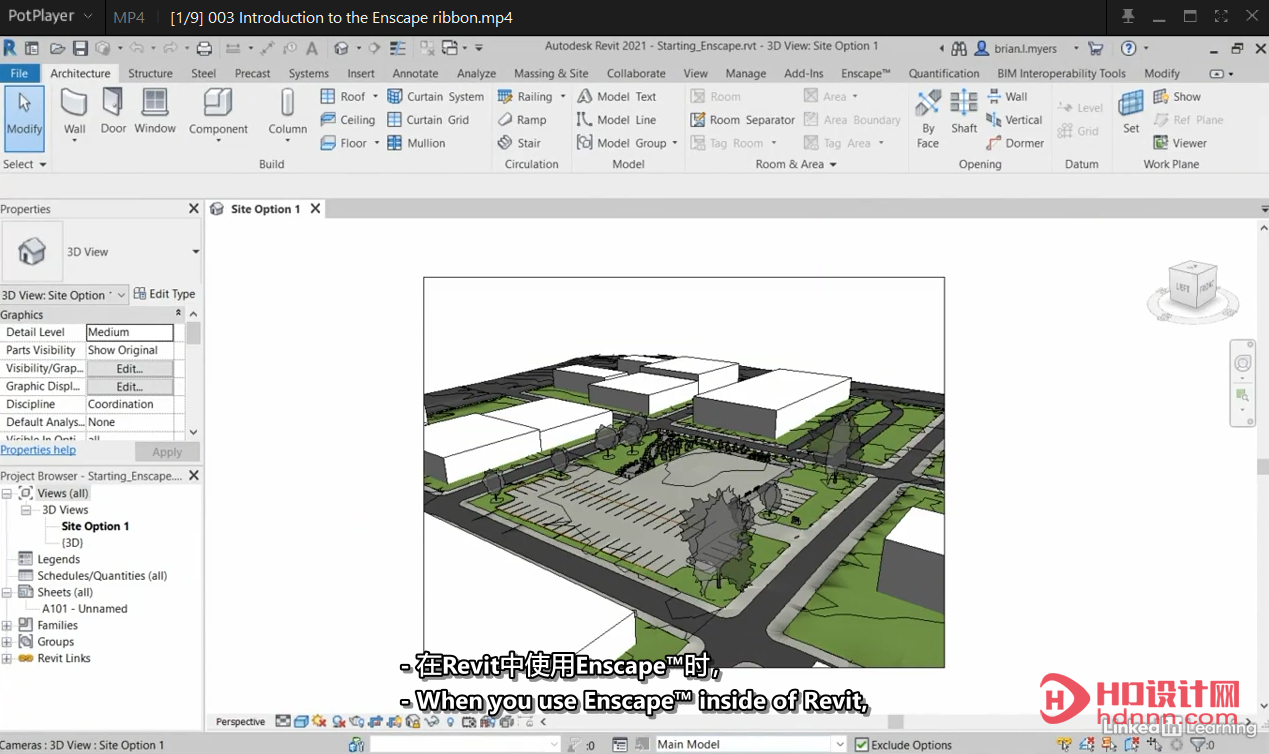Select the Column tool
1269x754 pixels.
coord(287,115)
